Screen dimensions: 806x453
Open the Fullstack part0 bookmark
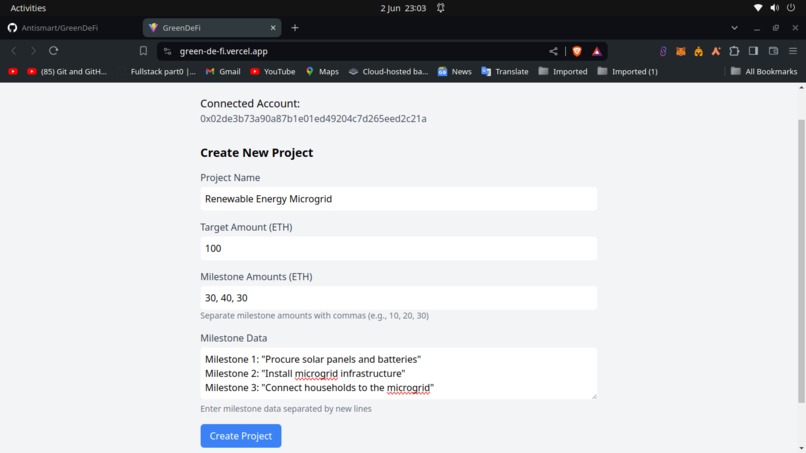coord(163,71)
